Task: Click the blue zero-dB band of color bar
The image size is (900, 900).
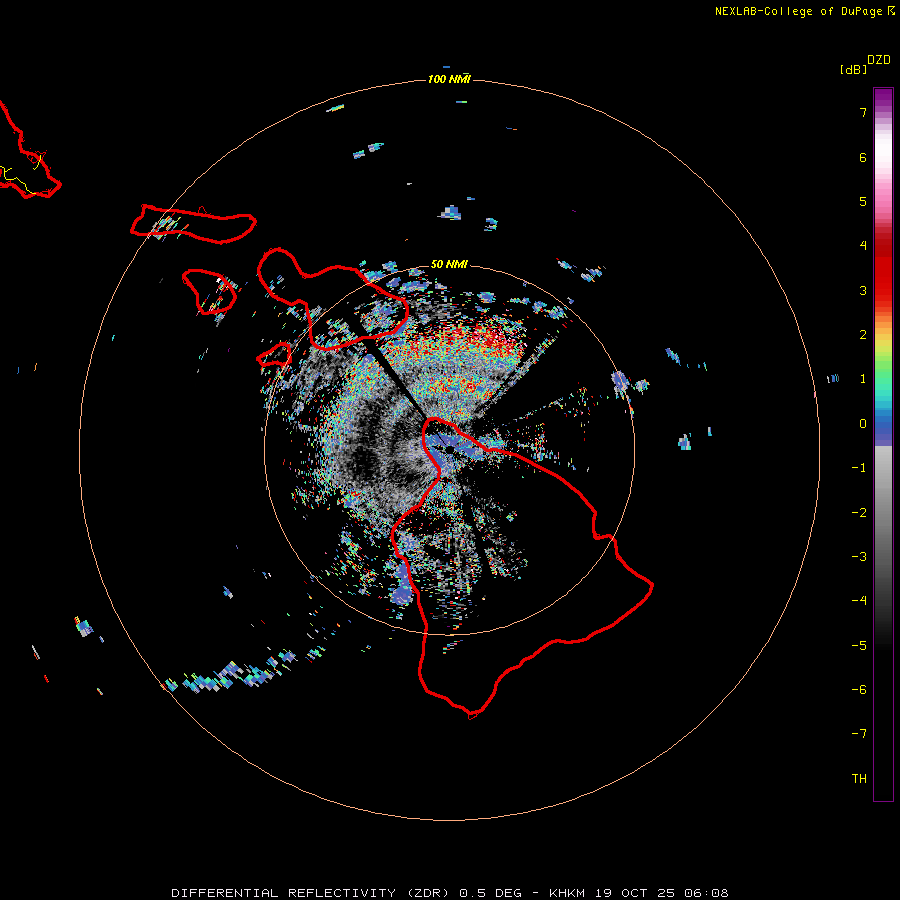Action: click(883, 429)
